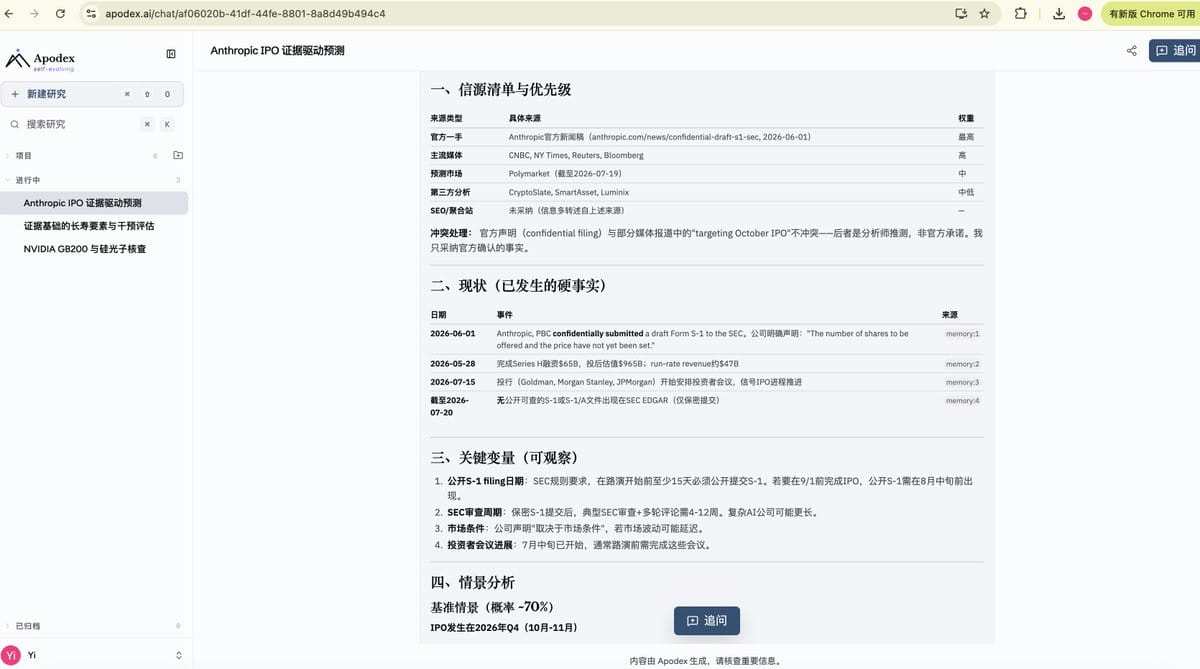Click the 三、关键变量（可观察）heading
Viewport: 1200px width, 669px height.
click(504, 457)
